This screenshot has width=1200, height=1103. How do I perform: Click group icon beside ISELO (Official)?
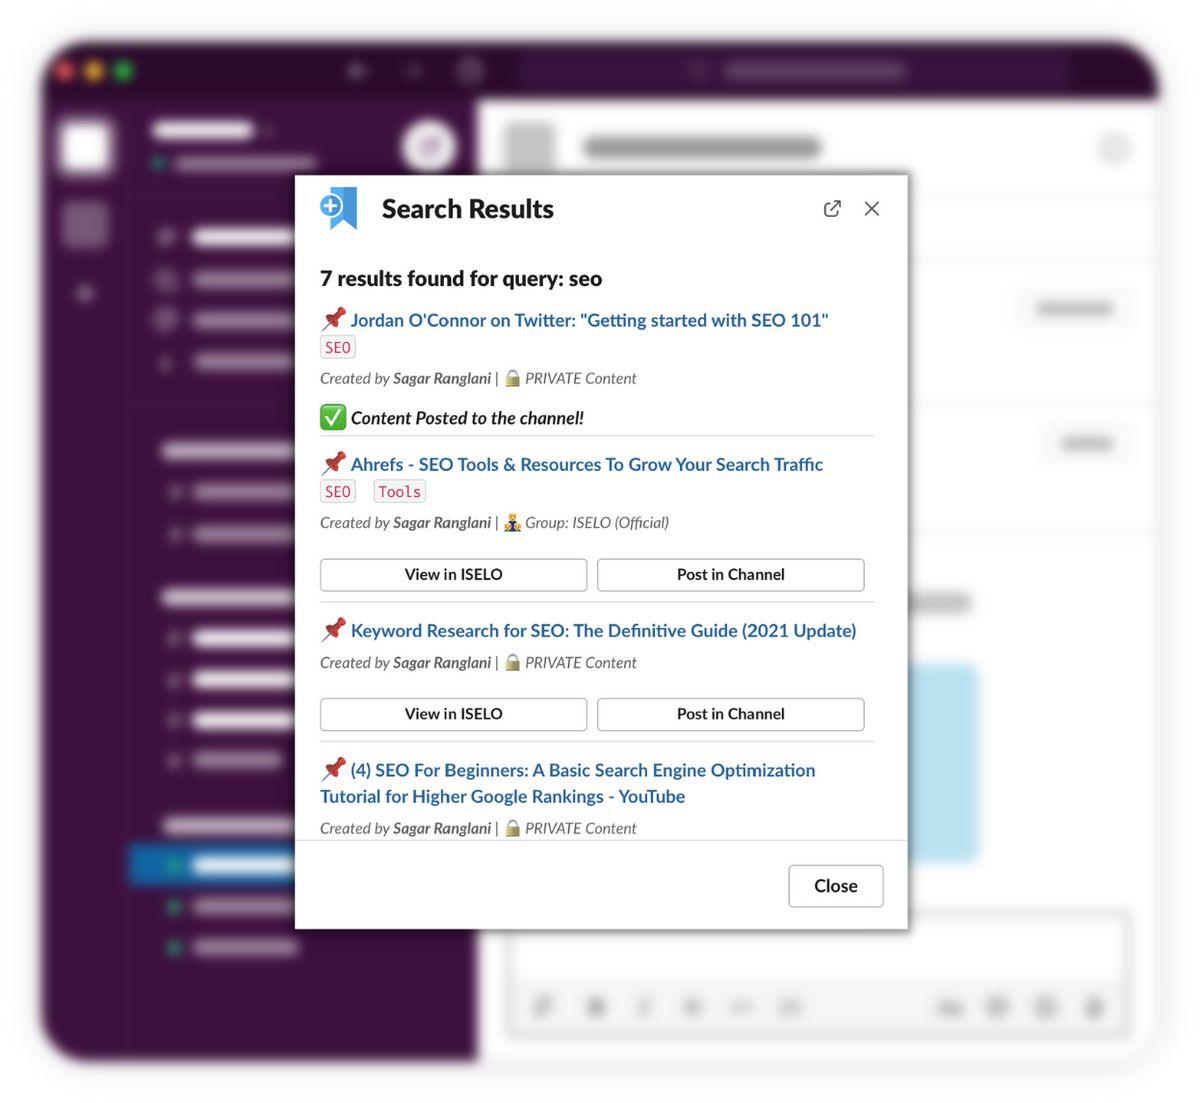coord(512,522)
